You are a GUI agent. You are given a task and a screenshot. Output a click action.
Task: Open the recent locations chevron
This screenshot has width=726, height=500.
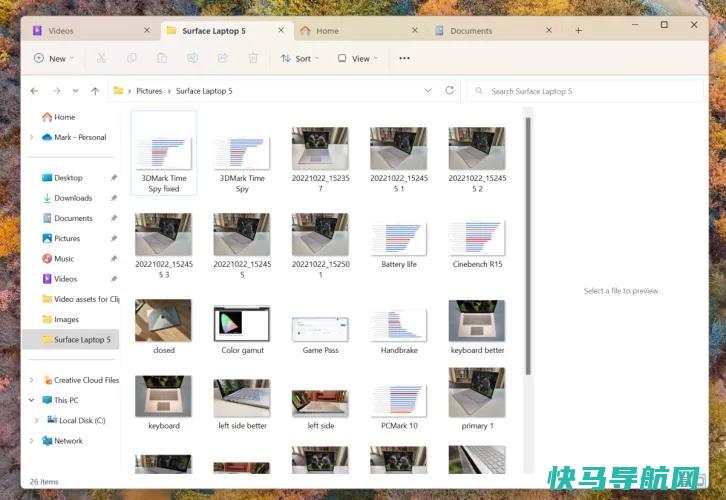(x=75, y=91)
